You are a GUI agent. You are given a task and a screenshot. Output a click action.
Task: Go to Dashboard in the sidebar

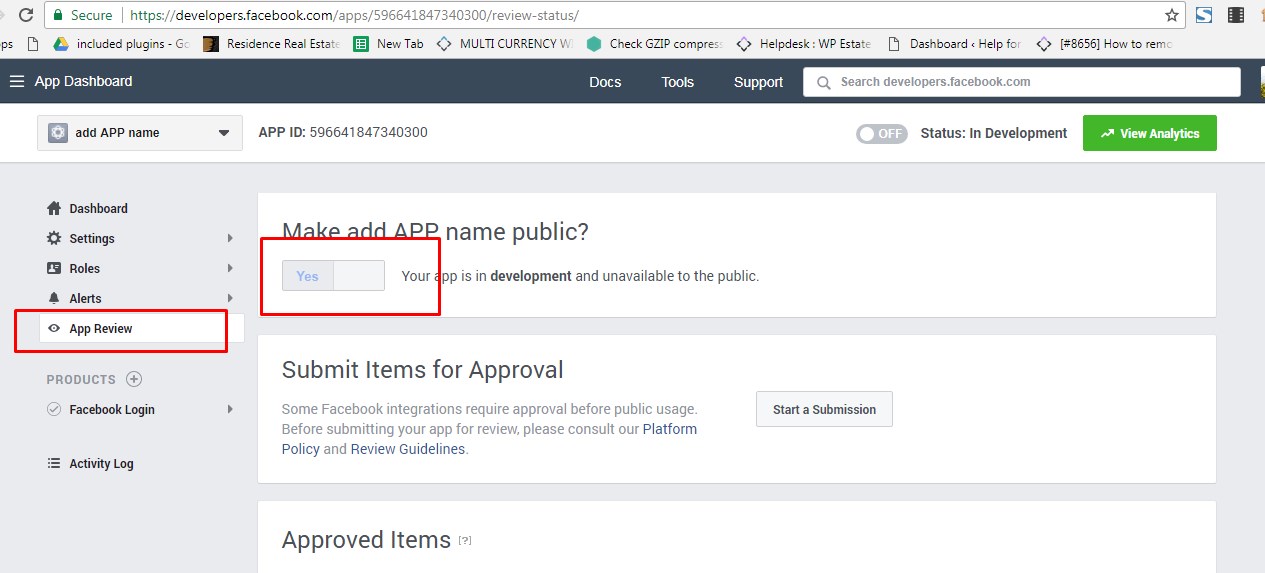(98, 208)
